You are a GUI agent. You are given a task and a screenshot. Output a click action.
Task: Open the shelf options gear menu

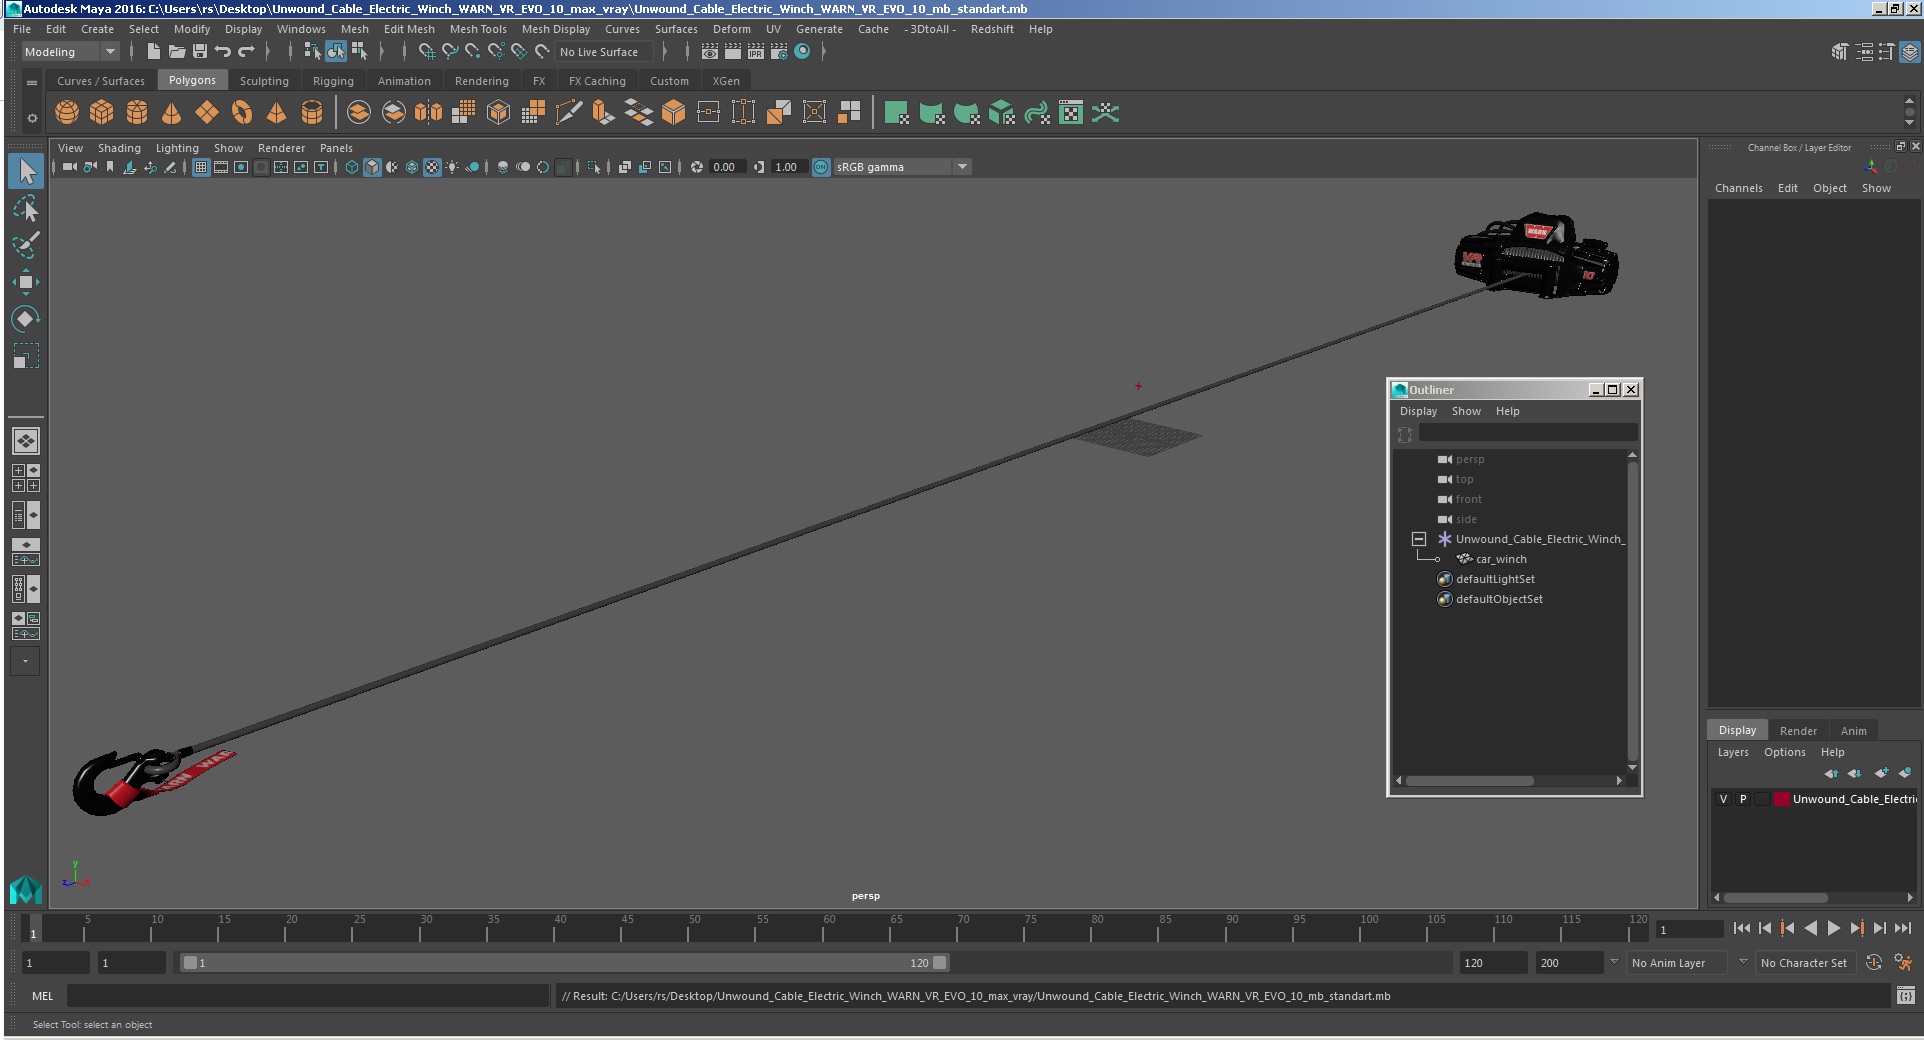tap(32, 118)
